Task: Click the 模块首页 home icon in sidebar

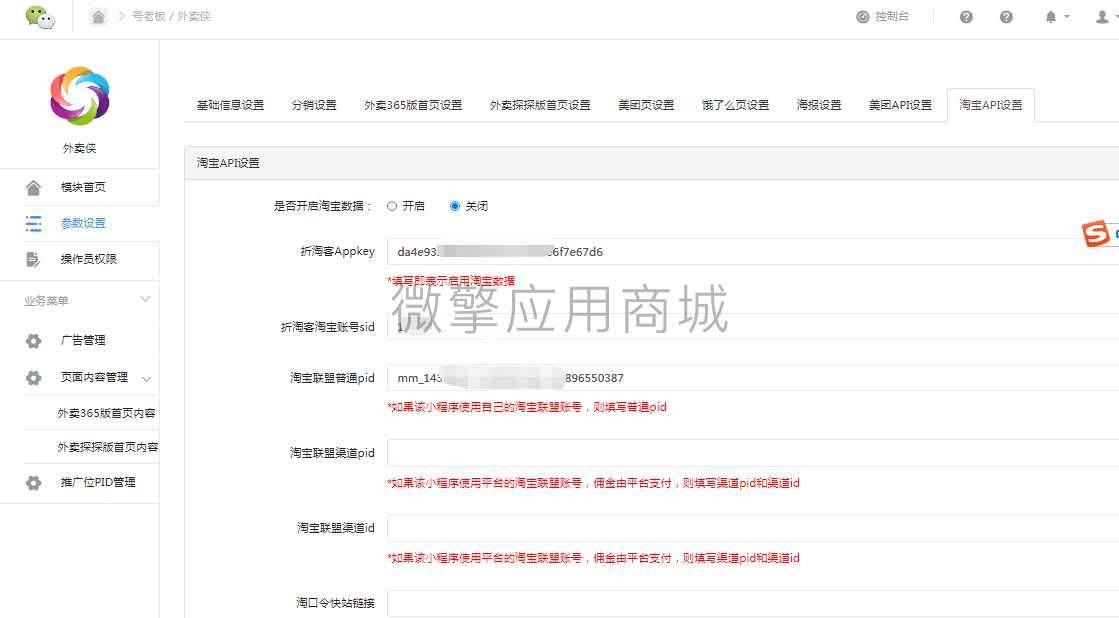Action: (34, 188)
